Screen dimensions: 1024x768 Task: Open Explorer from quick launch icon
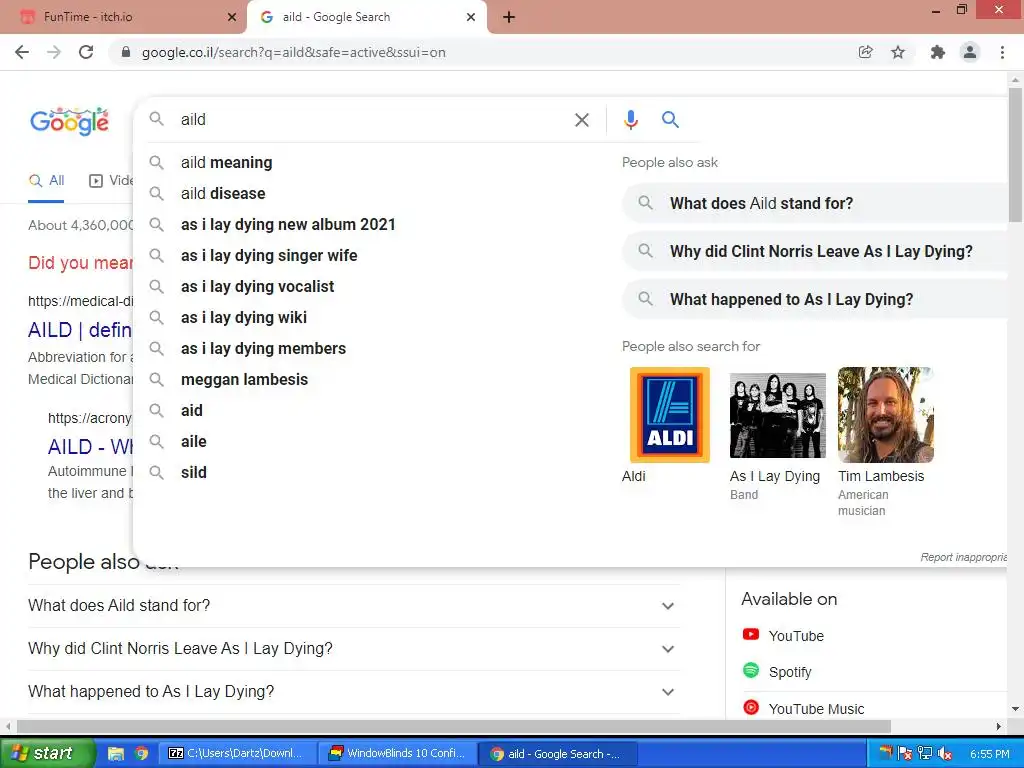coord(116,754)
